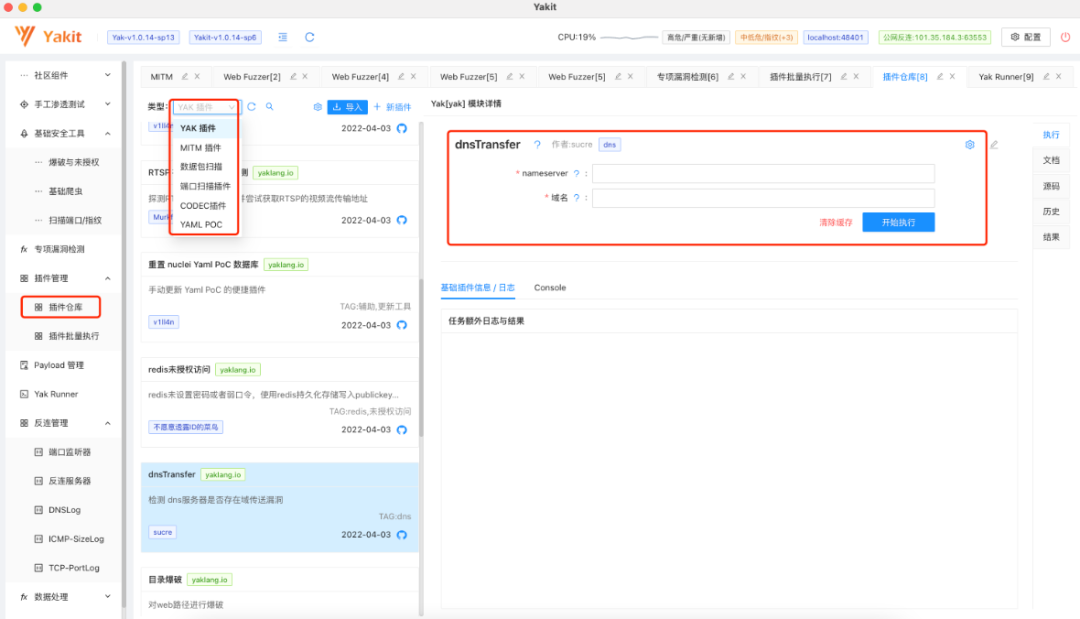The image size is (1080, 619).
Task: Switch to 插件批量执行[7] tab
Action: [800, 76]
